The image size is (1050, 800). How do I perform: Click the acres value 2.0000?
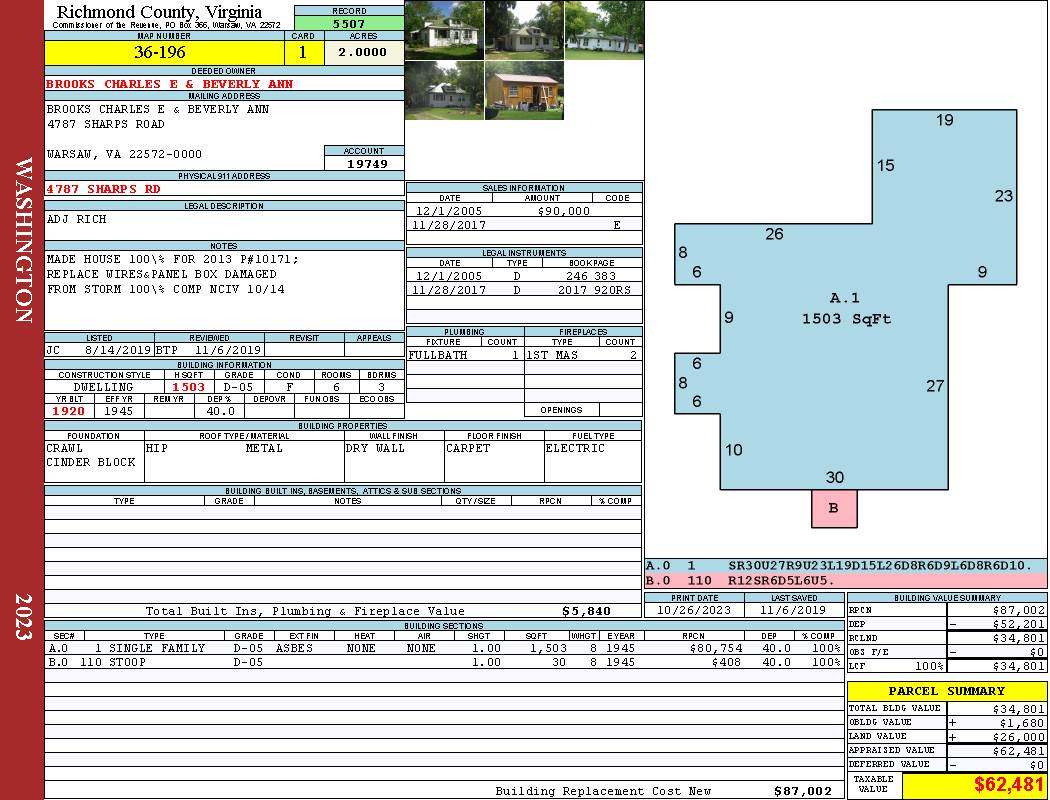tap(363, 52)
